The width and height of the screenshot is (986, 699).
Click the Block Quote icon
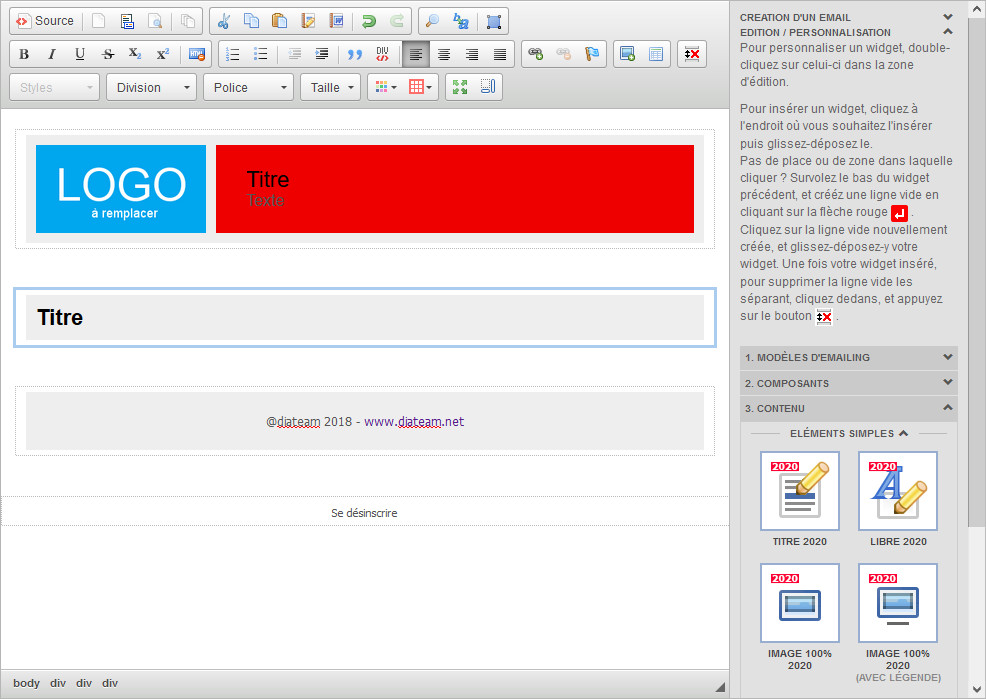(354, 54)
